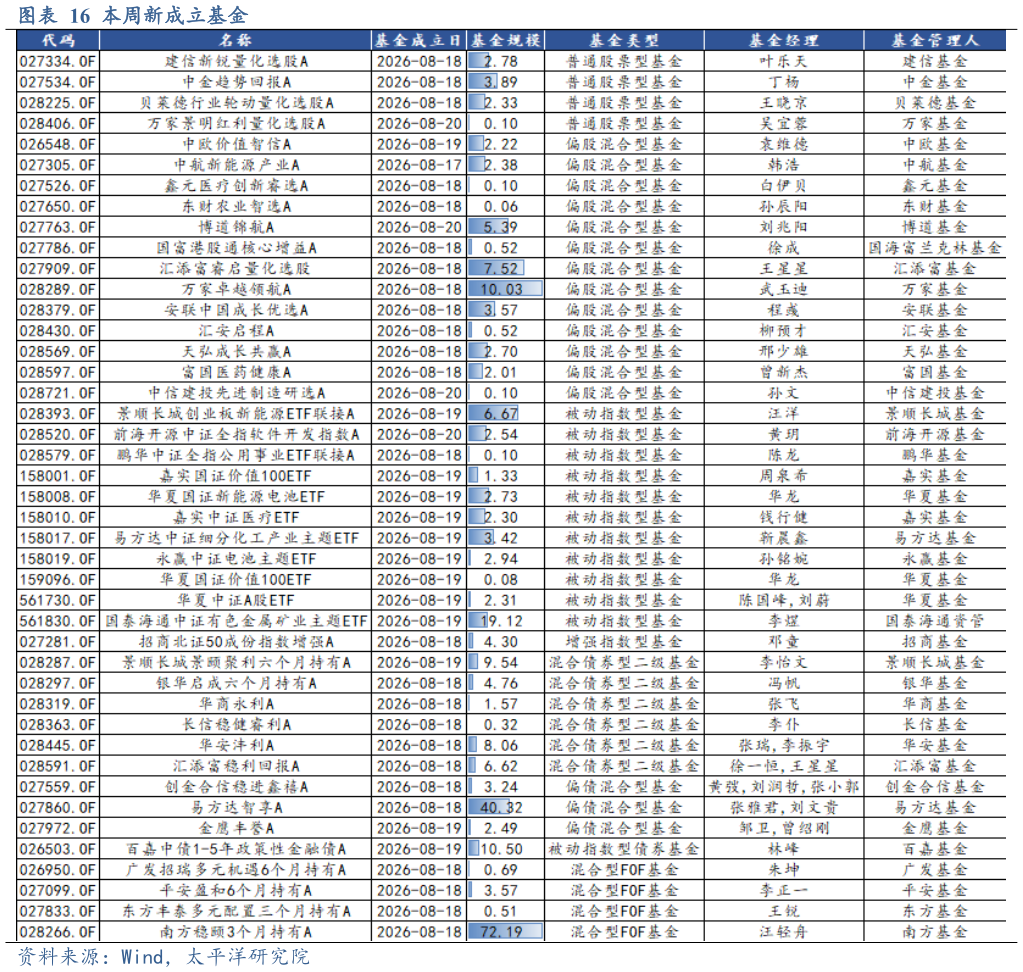This screenshot has height=972, width=1023.
Task: Select the 基金管理人 column header
Action: click(x=935, y=40)
